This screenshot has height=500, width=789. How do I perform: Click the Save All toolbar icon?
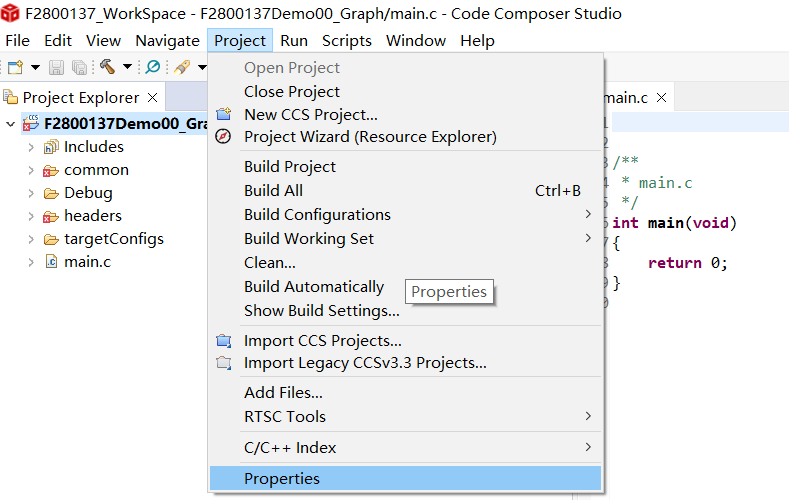pos(80,67)
